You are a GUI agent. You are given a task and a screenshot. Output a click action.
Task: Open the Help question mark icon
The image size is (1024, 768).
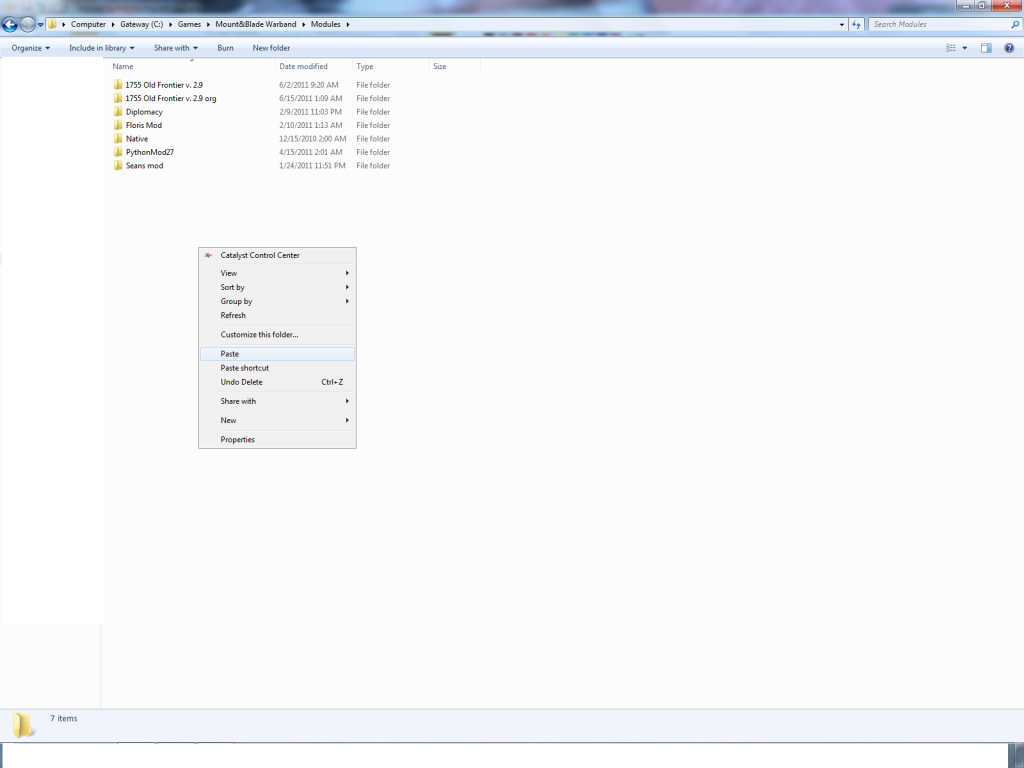(x=1007, y=48)
